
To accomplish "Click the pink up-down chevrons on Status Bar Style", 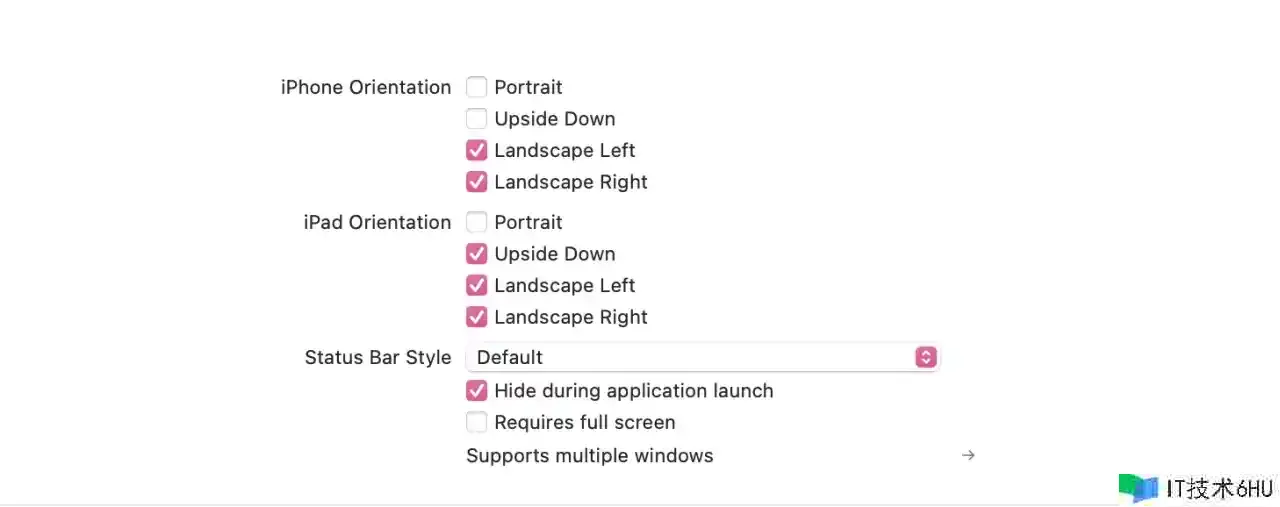I will click(x=926, y=357).
